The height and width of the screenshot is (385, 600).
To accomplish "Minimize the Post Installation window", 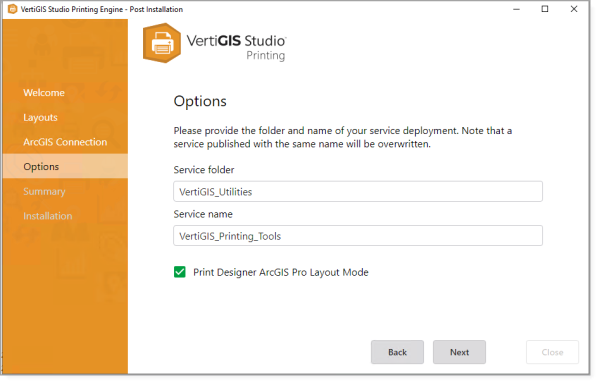I will pyautogui.click(x=516, y=9).
